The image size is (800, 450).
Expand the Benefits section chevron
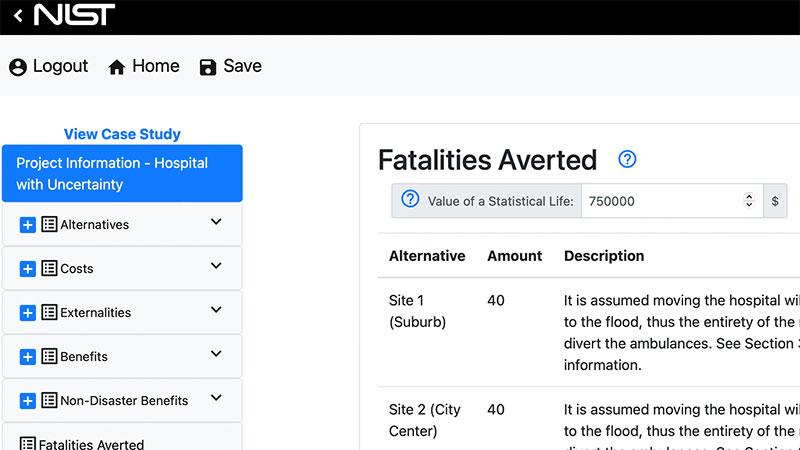pos(216,355)
